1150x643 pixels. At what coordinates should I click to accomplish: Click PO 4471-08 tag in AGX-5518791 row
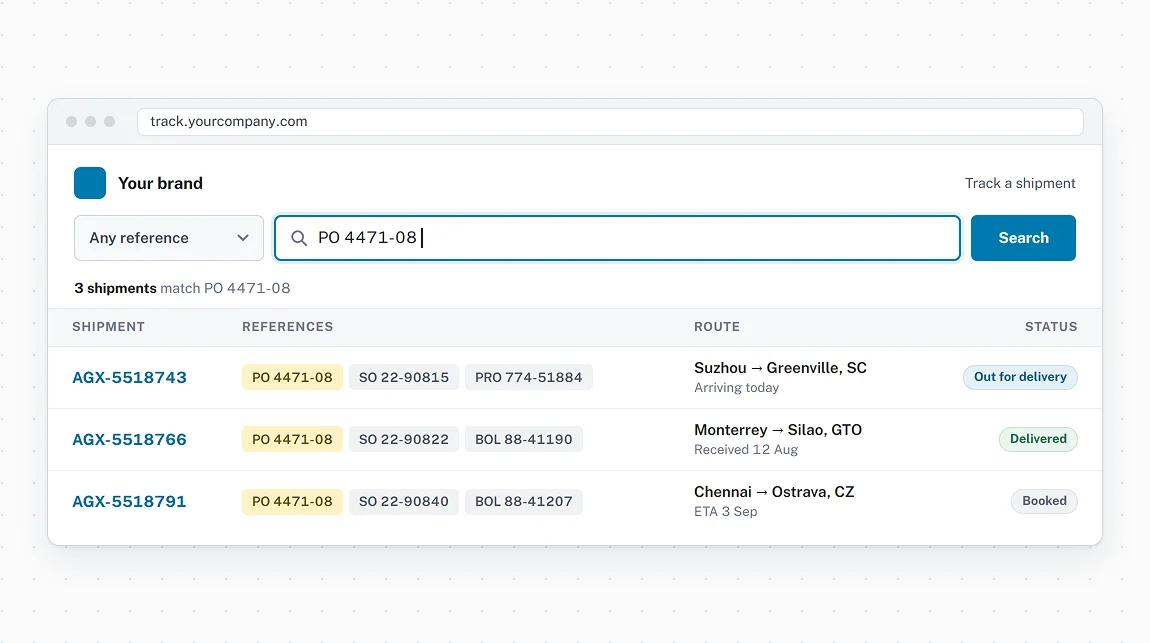(292, 501)
